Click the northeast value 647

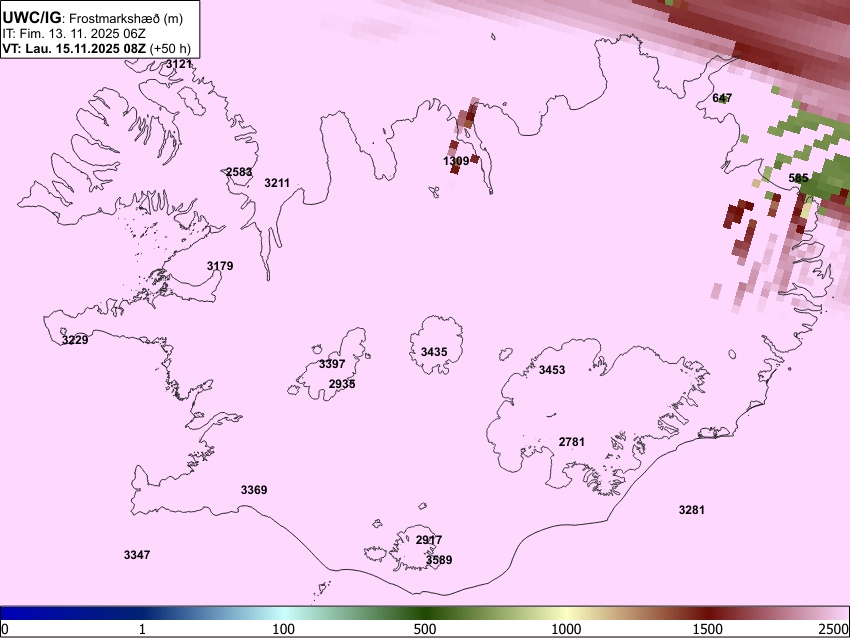[x=722, y=98]
